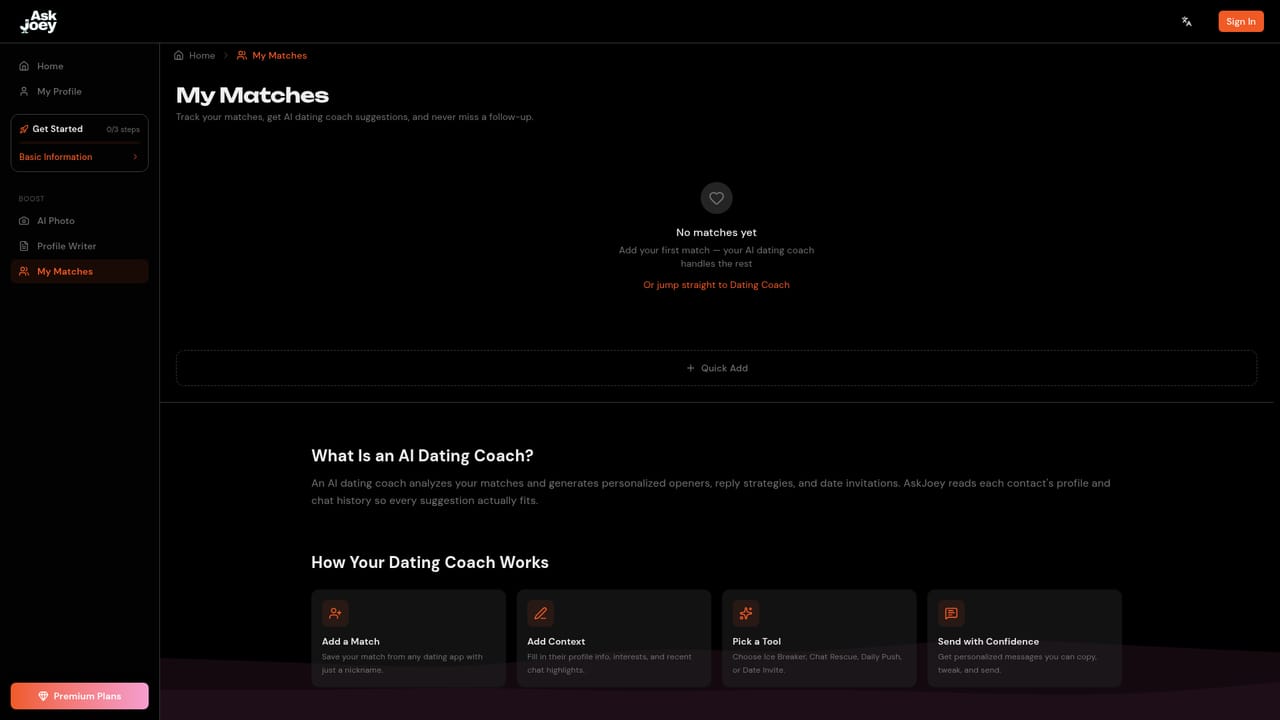Click the Add a Match card title

[351, 642]
